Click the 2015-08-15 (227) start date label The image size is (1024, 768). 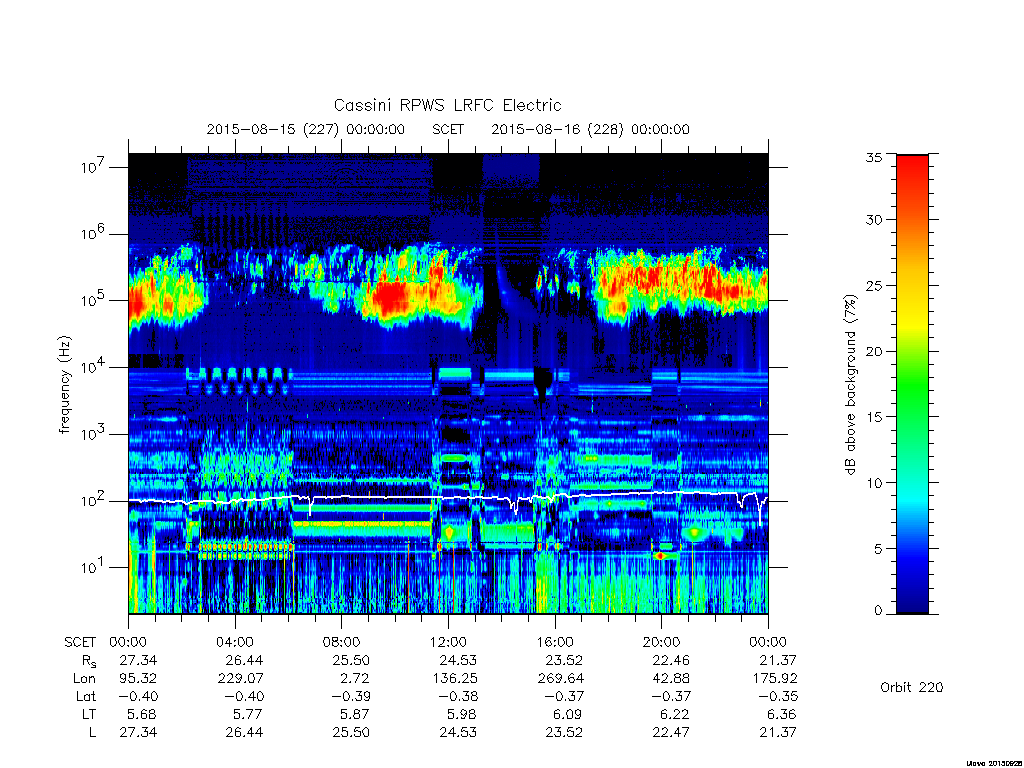click(x=305, y=129)
